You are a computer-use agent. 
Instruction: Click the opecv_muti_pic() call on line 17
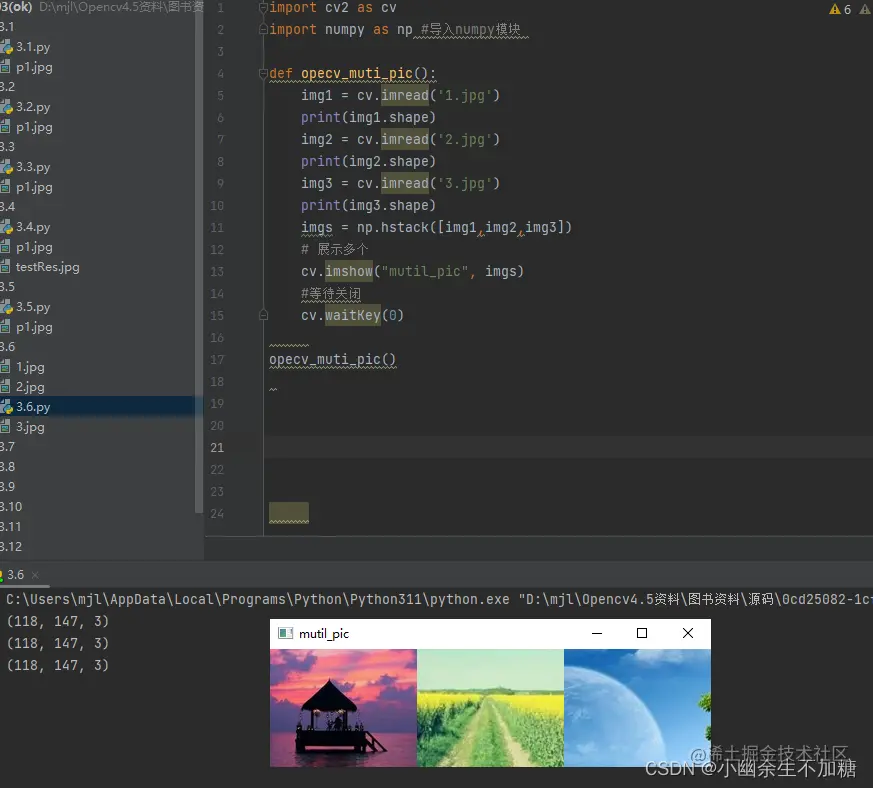pyautogui.click(x=332, y=360)
